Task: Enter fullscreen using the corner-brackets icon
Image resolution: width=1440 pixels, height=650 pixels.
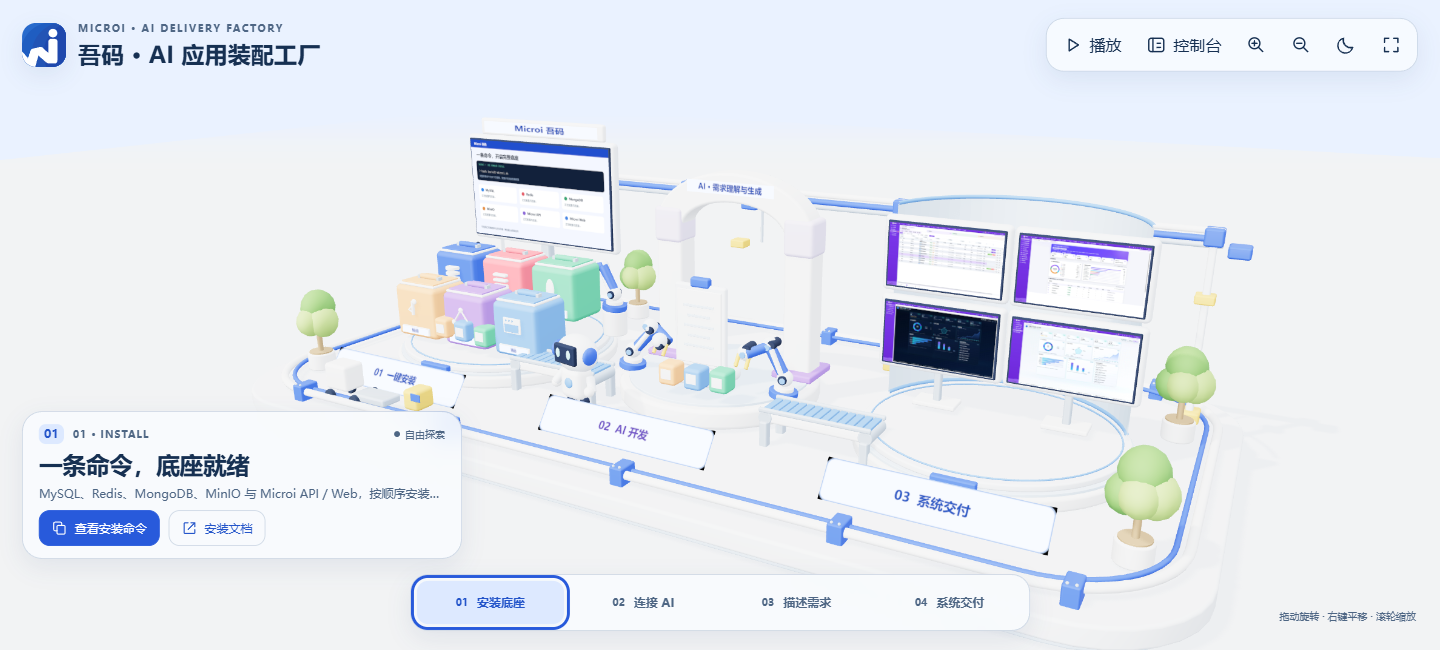Action: (x=1391, y=45)
